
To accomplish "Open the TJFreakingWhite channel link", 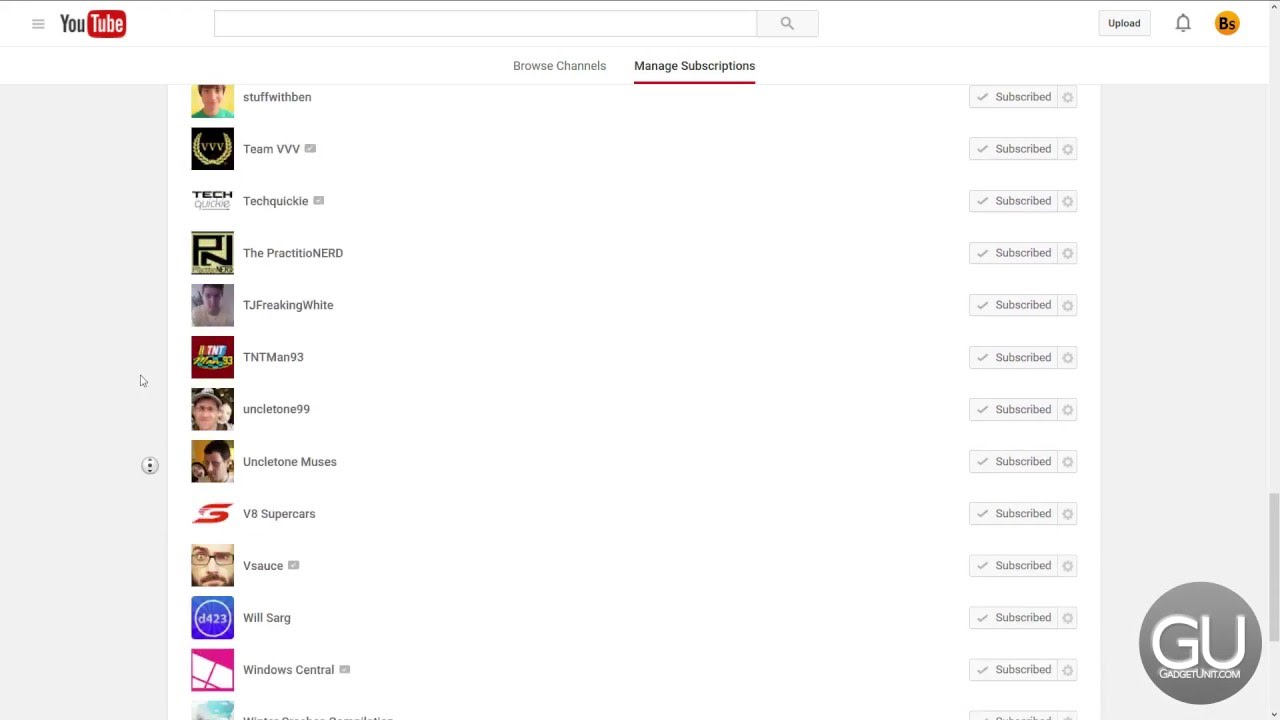I will [288, 305].
